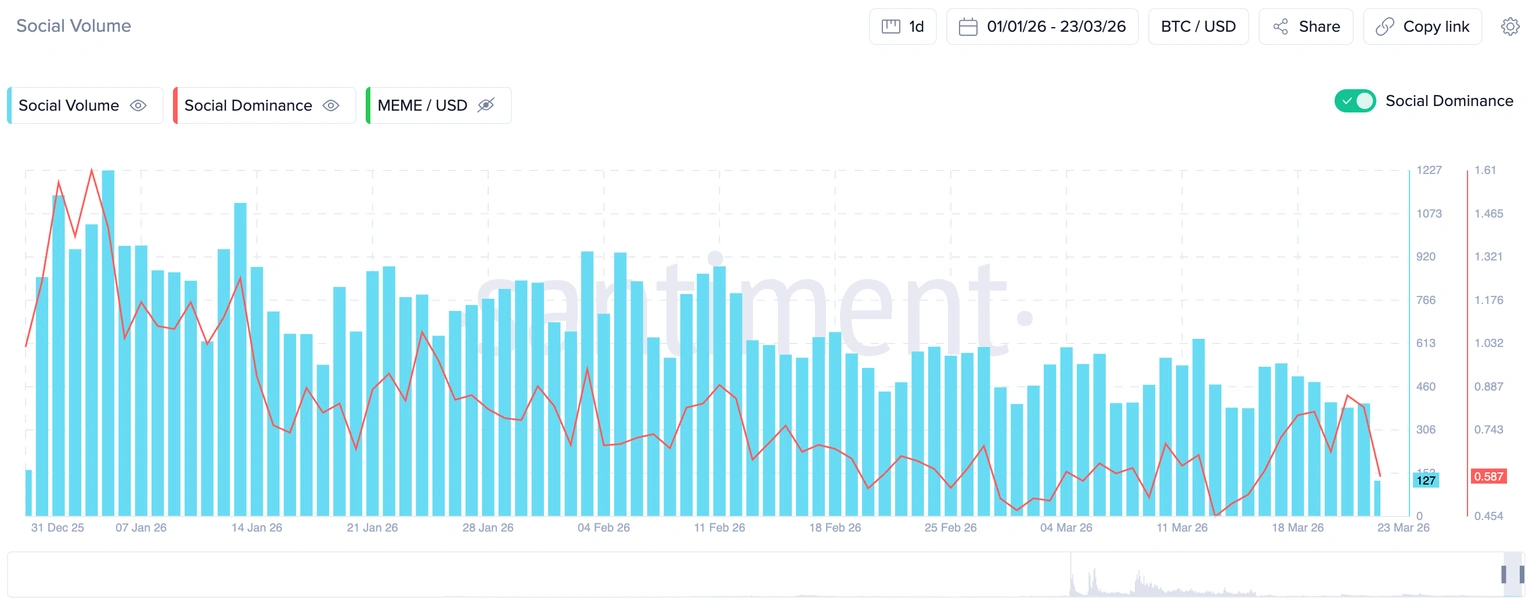
Task: Open the chart settings gear icon
Action: point(1510,27)
